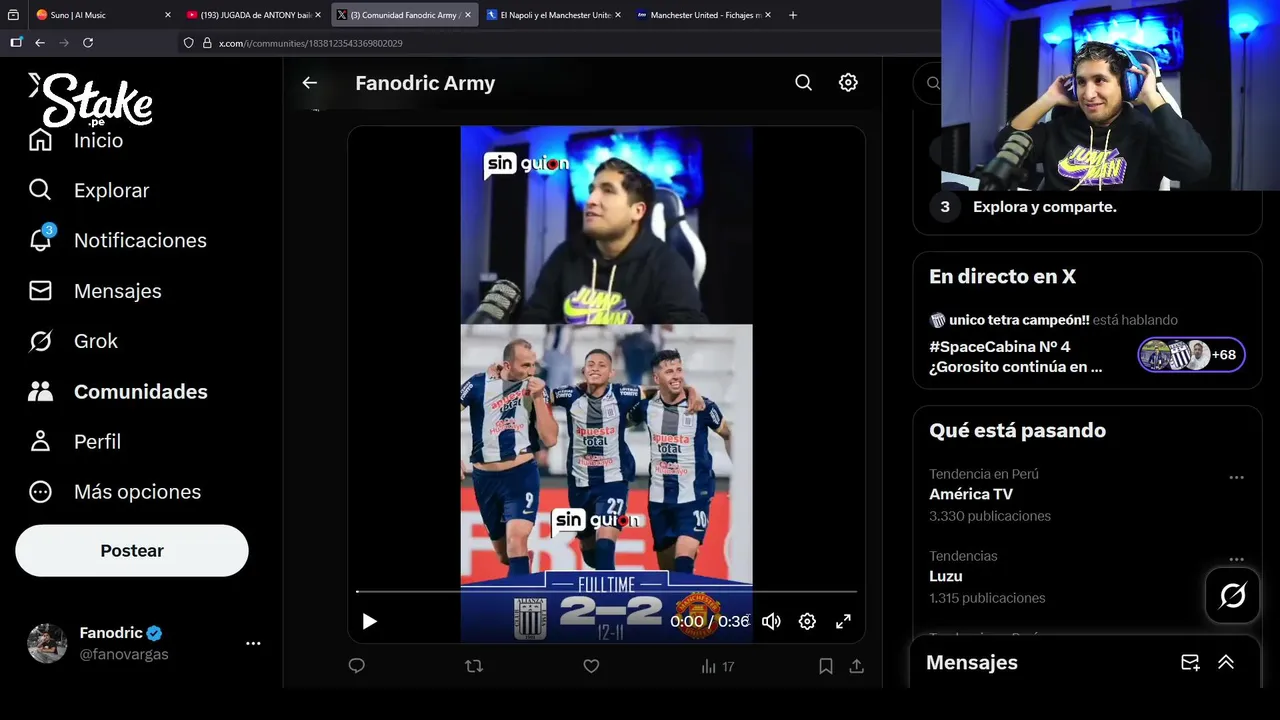Switch to El Napoli y el Manchester tab

click(x=554, y=15)
